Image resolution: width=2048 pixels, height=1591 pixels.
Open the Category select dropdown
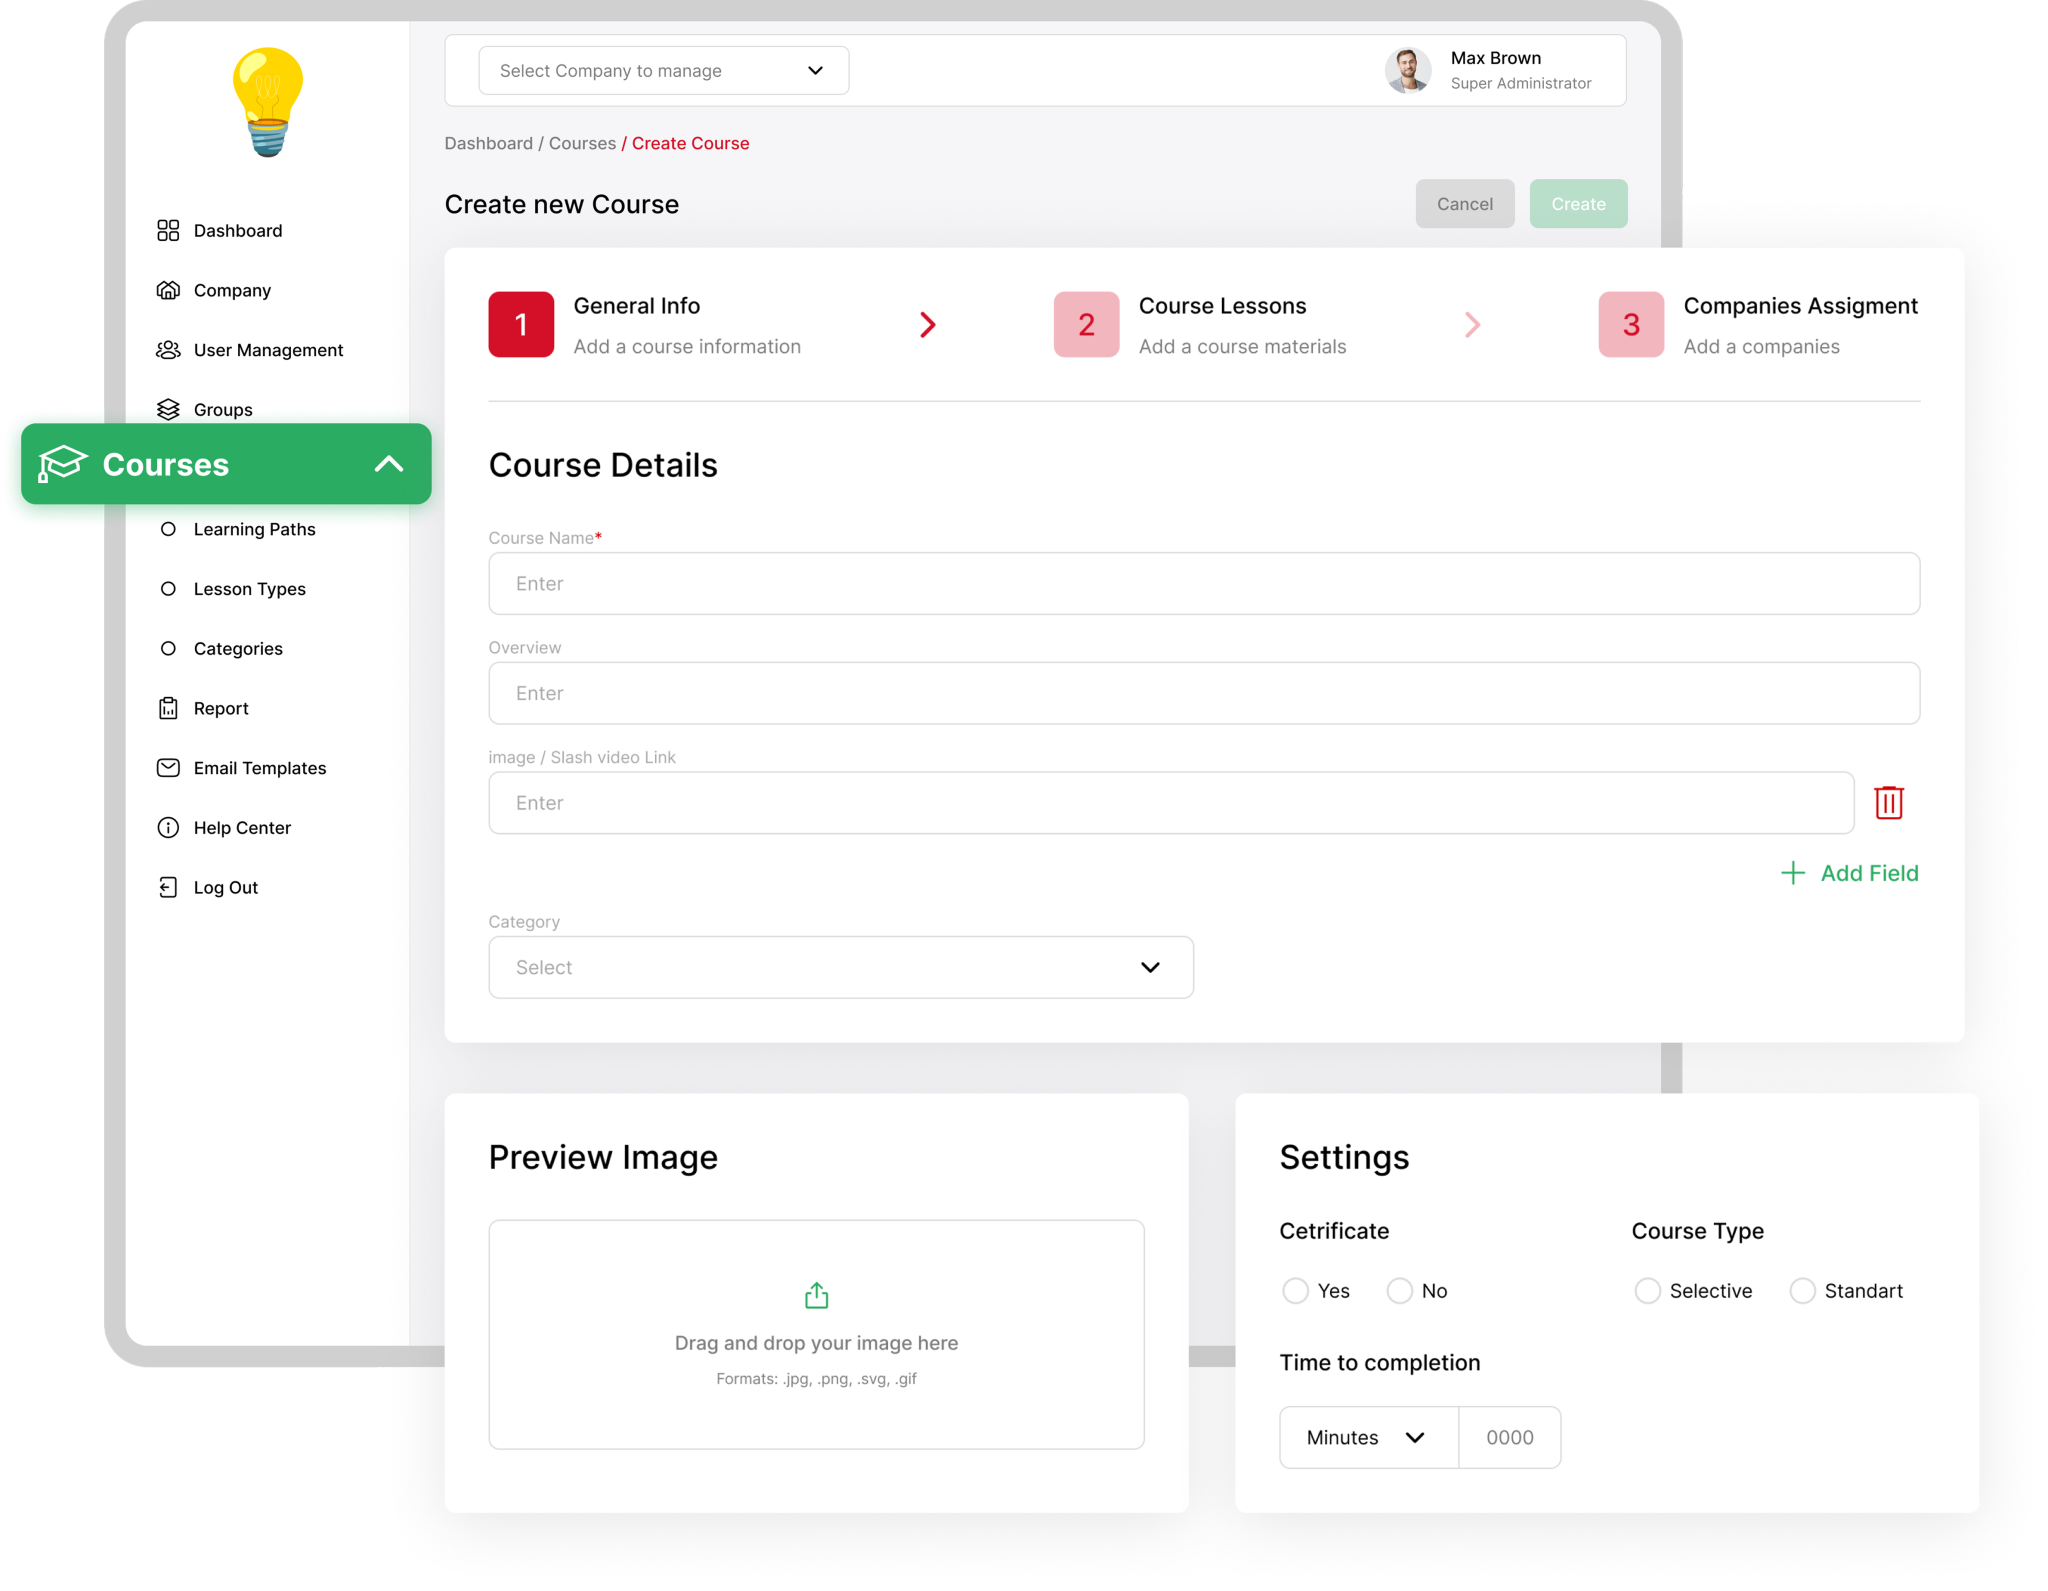pos(840,967)
